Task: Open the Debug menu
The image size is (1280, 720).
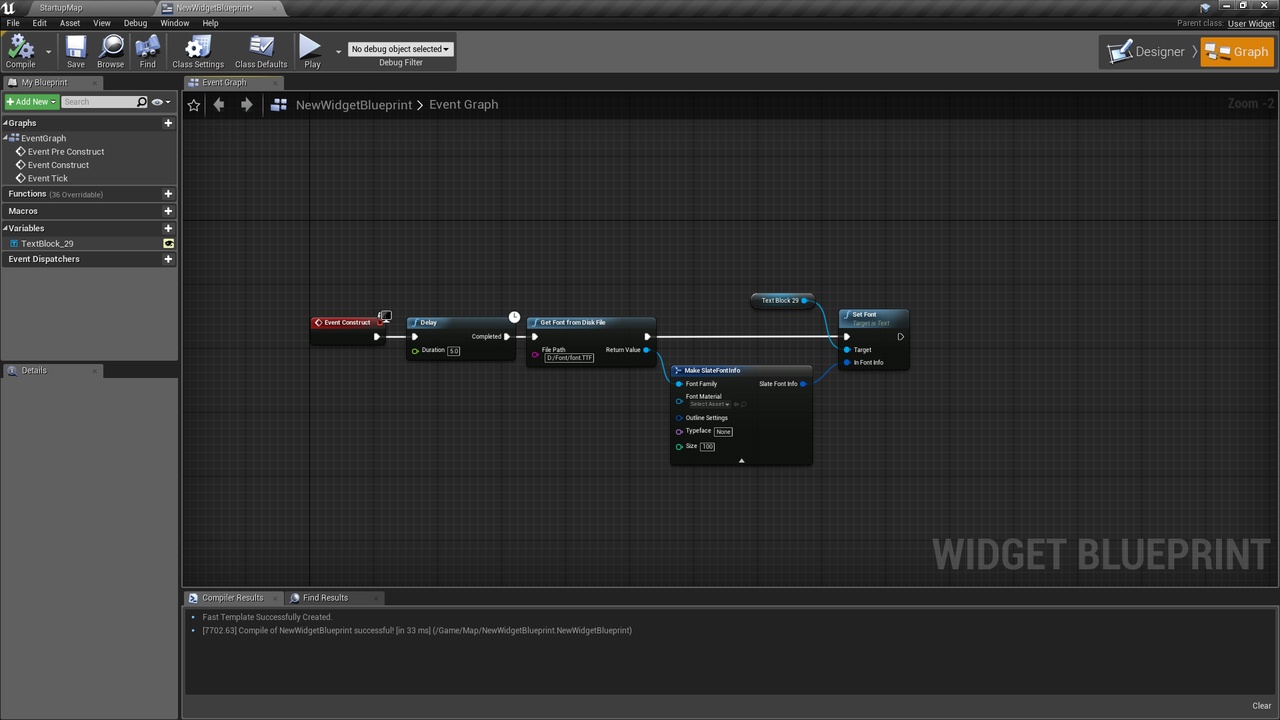Action: click(135, 23)
